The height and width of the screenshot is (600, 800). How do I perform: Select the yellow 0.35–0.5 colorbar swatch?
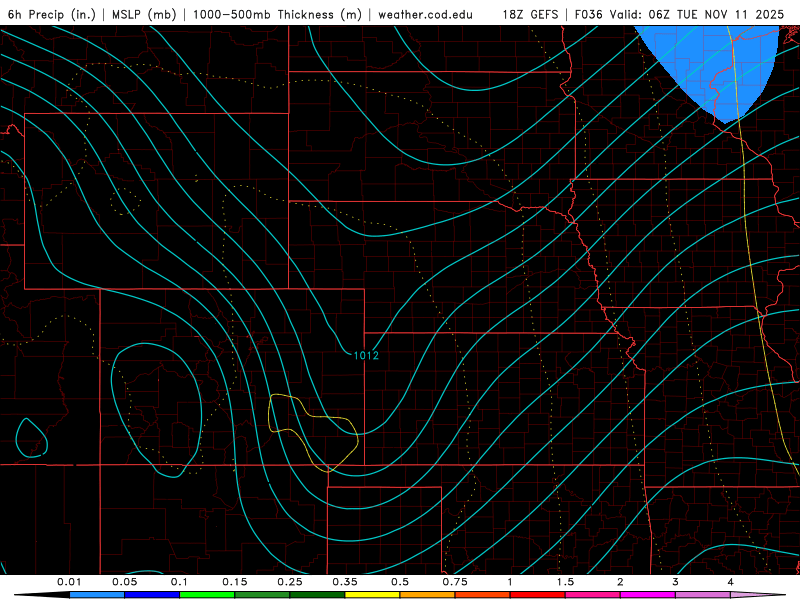(x=372, y=595)
